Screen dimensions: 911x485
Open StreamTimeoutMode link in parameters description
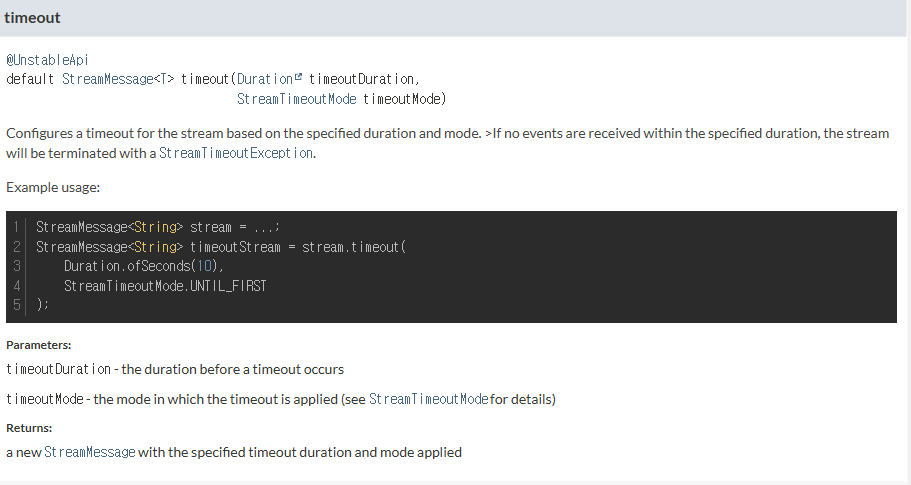click(x=428, y=399)
